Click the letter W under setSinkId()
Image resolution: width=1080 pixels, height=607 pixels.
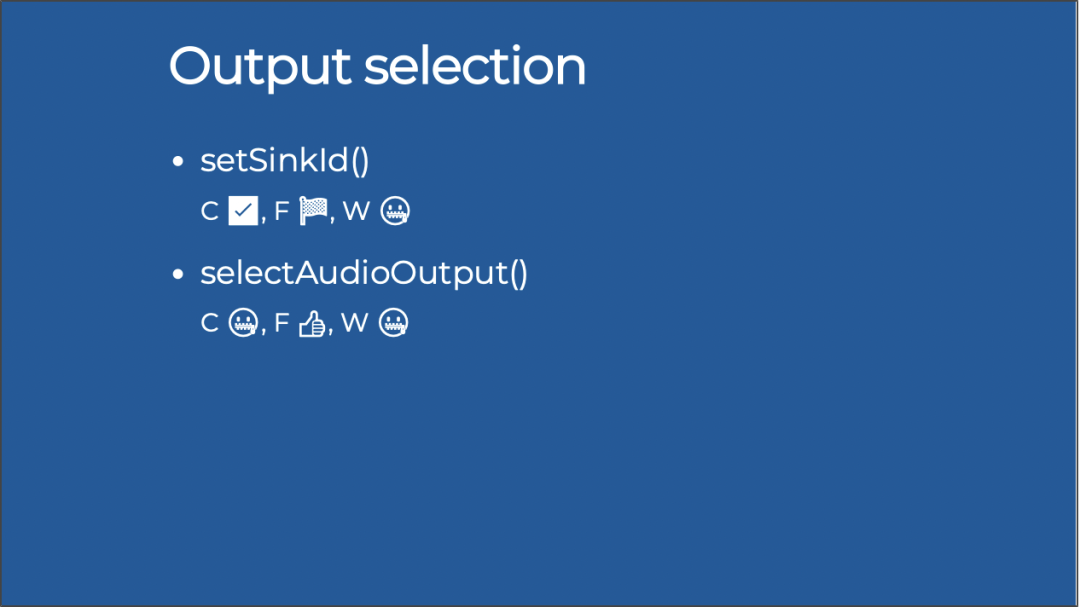356,212
